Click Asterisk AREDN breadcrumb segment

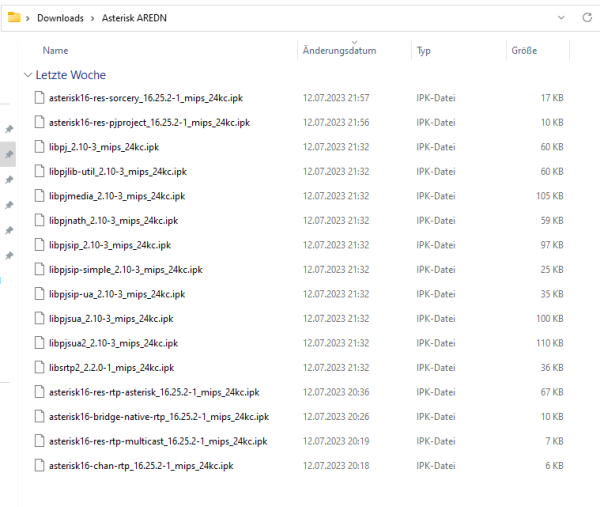point(134,18)
